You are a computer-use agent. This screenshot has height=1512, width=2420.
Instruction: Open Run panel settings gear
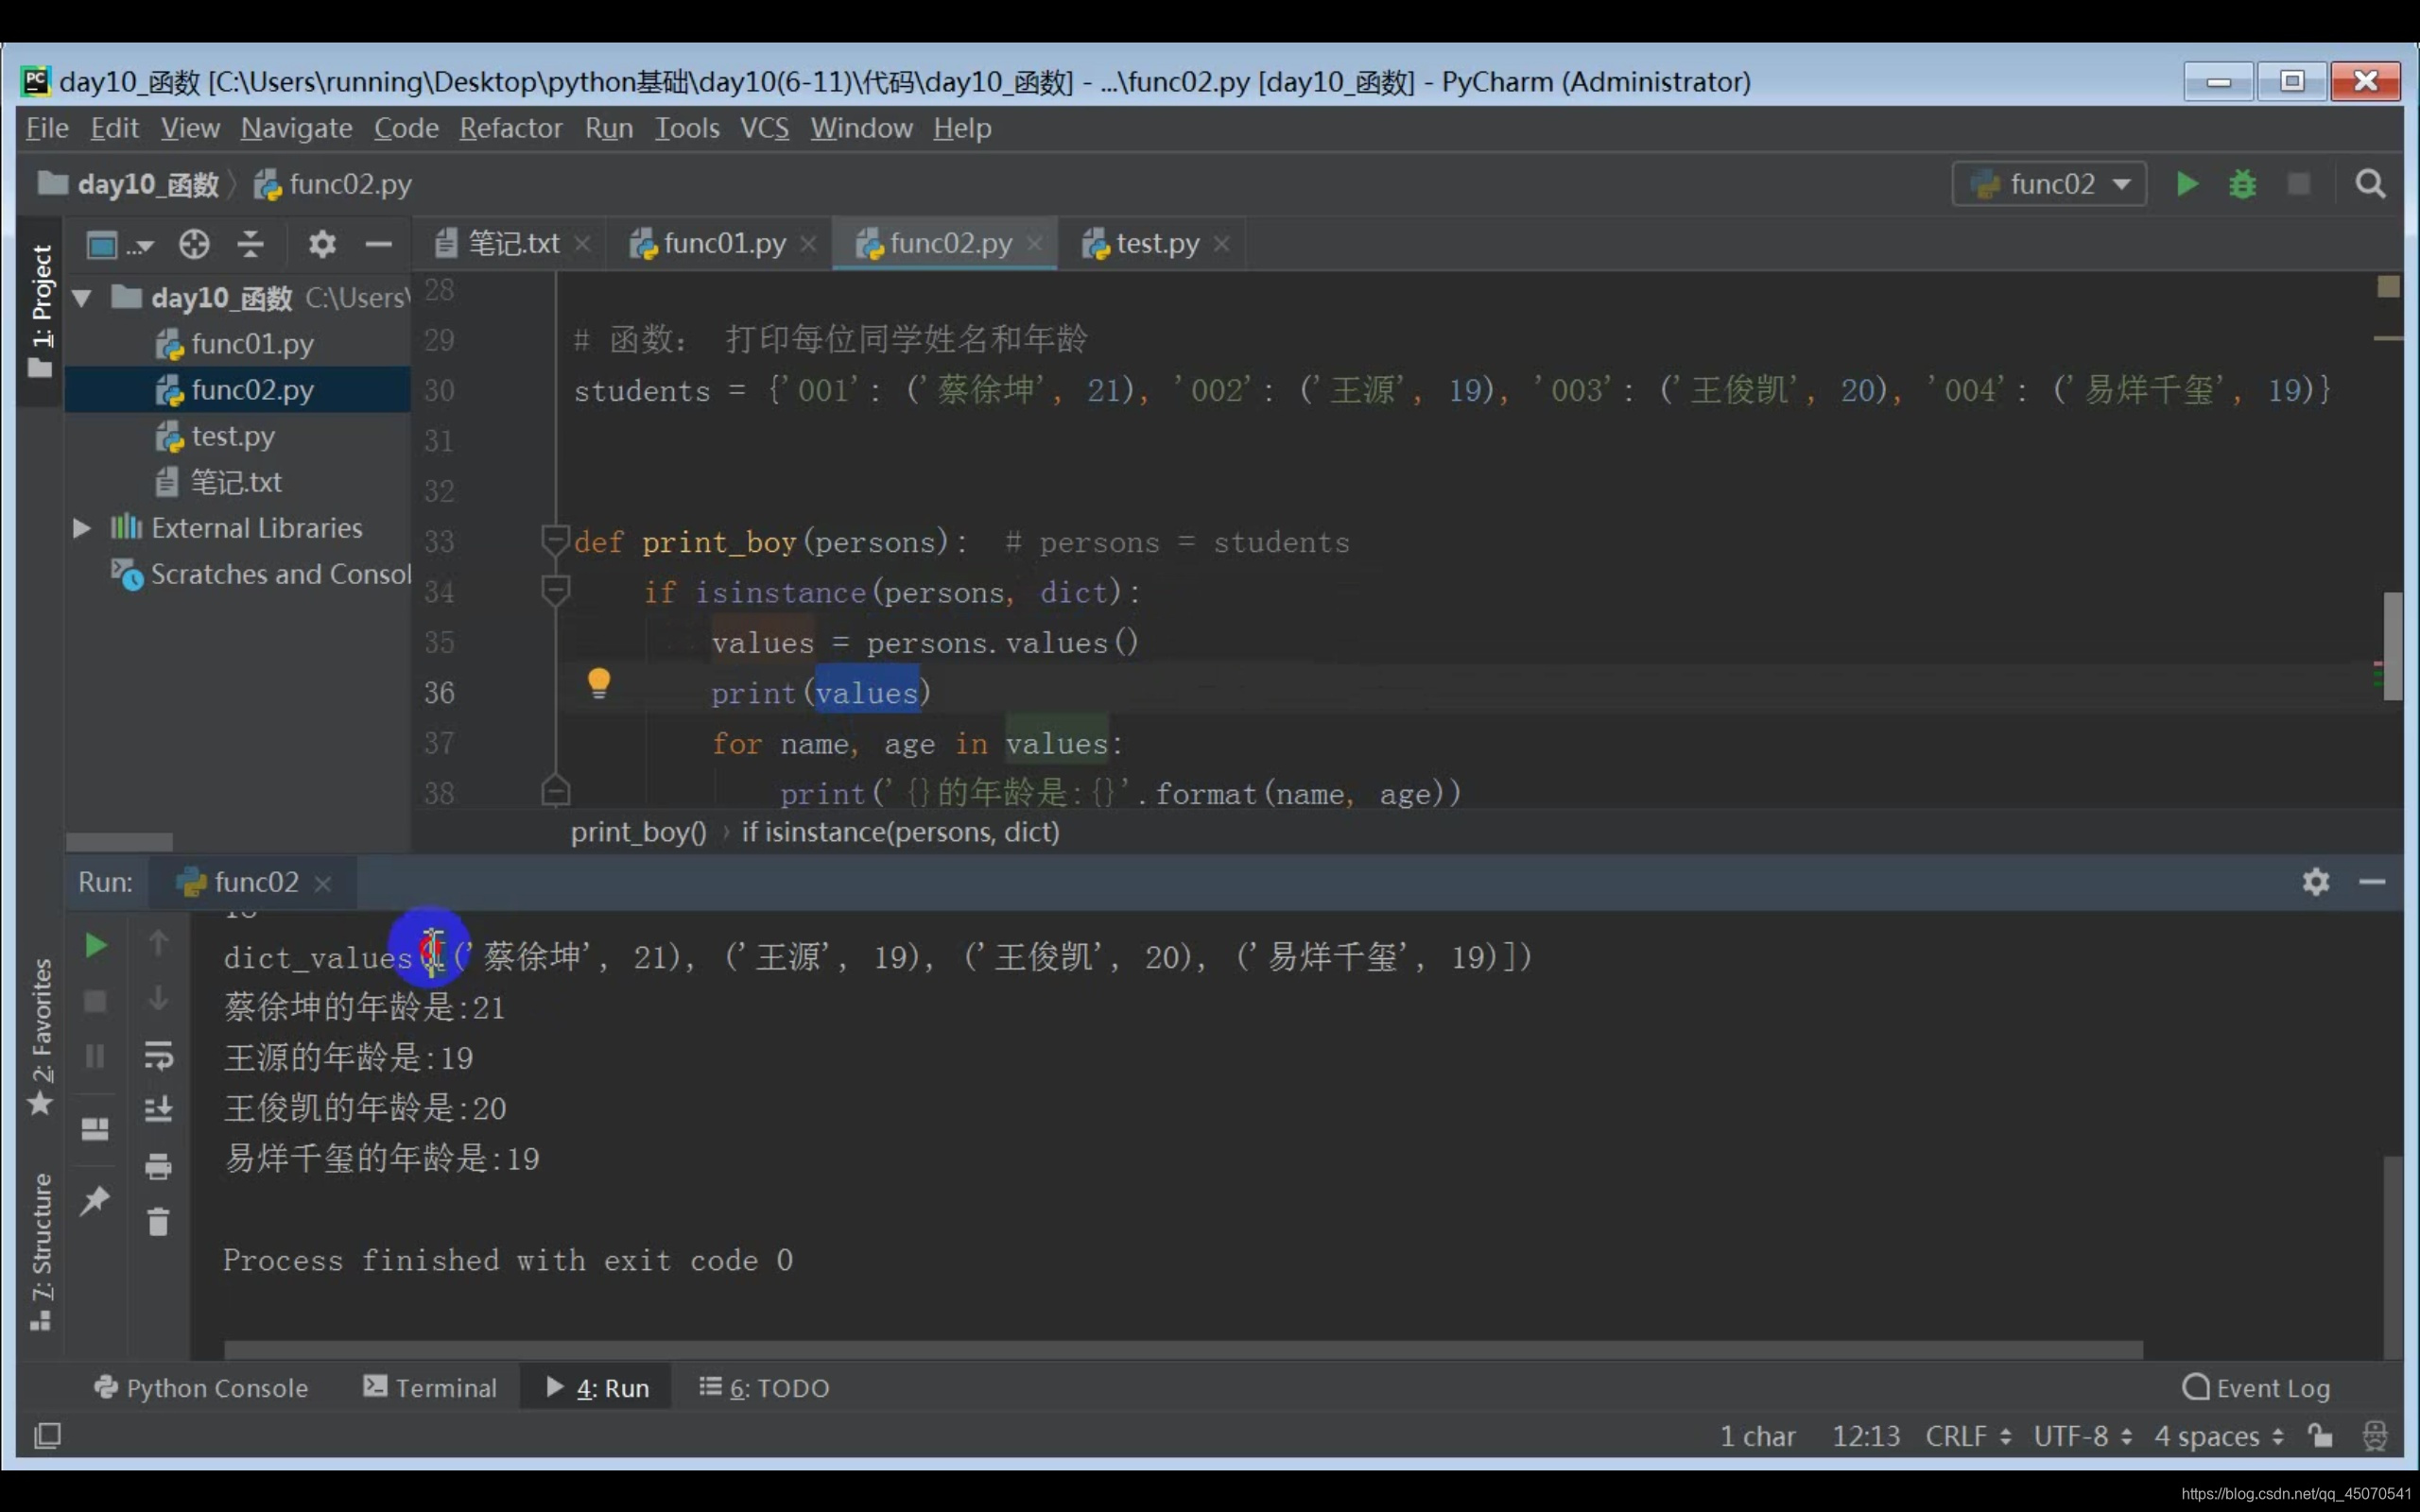(x=2315, y=882)
